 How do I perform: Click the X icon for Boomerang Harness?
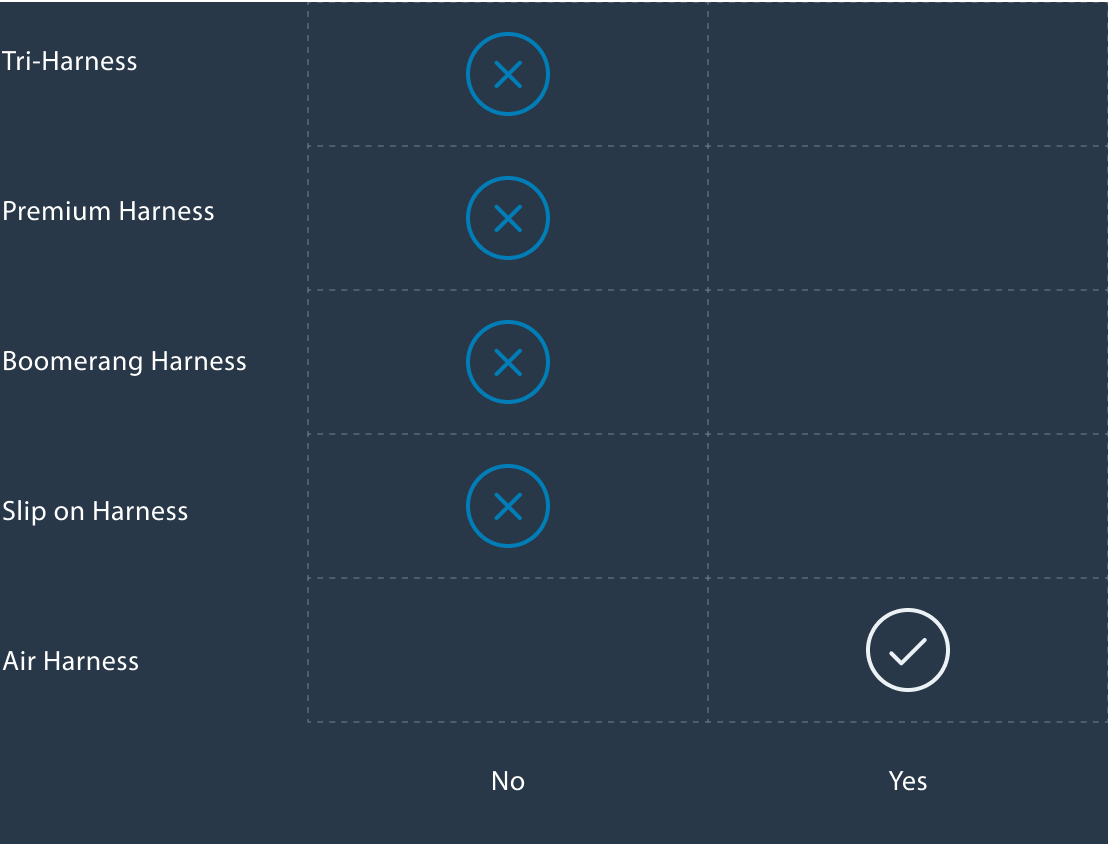pos(508,362)
